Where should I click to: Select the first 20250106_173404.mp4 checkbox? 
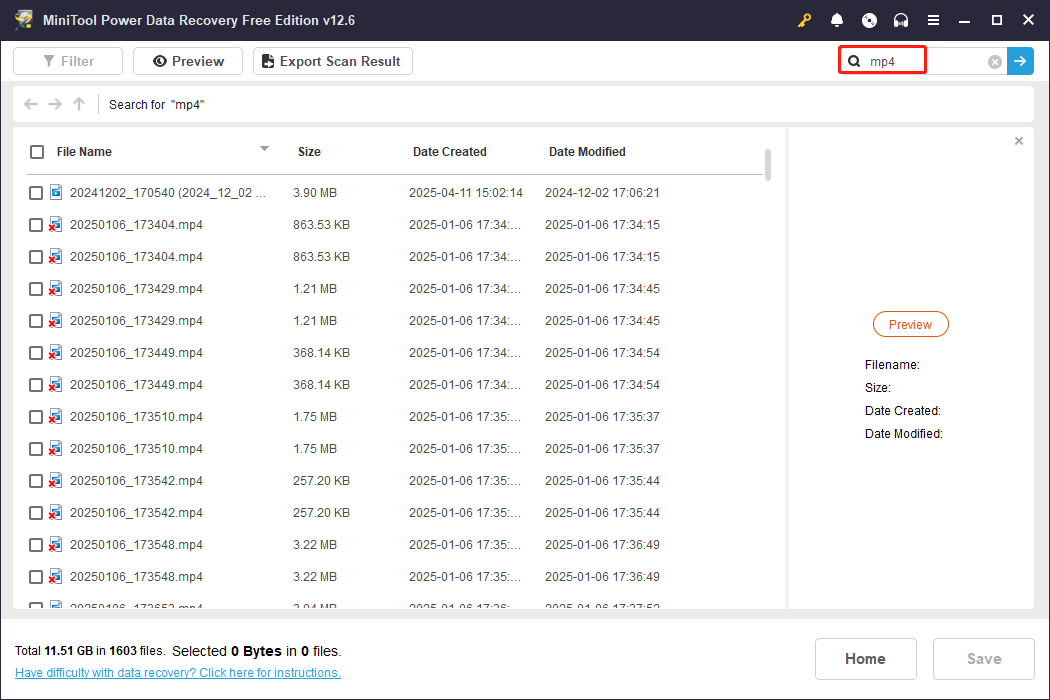coord(35,224)
